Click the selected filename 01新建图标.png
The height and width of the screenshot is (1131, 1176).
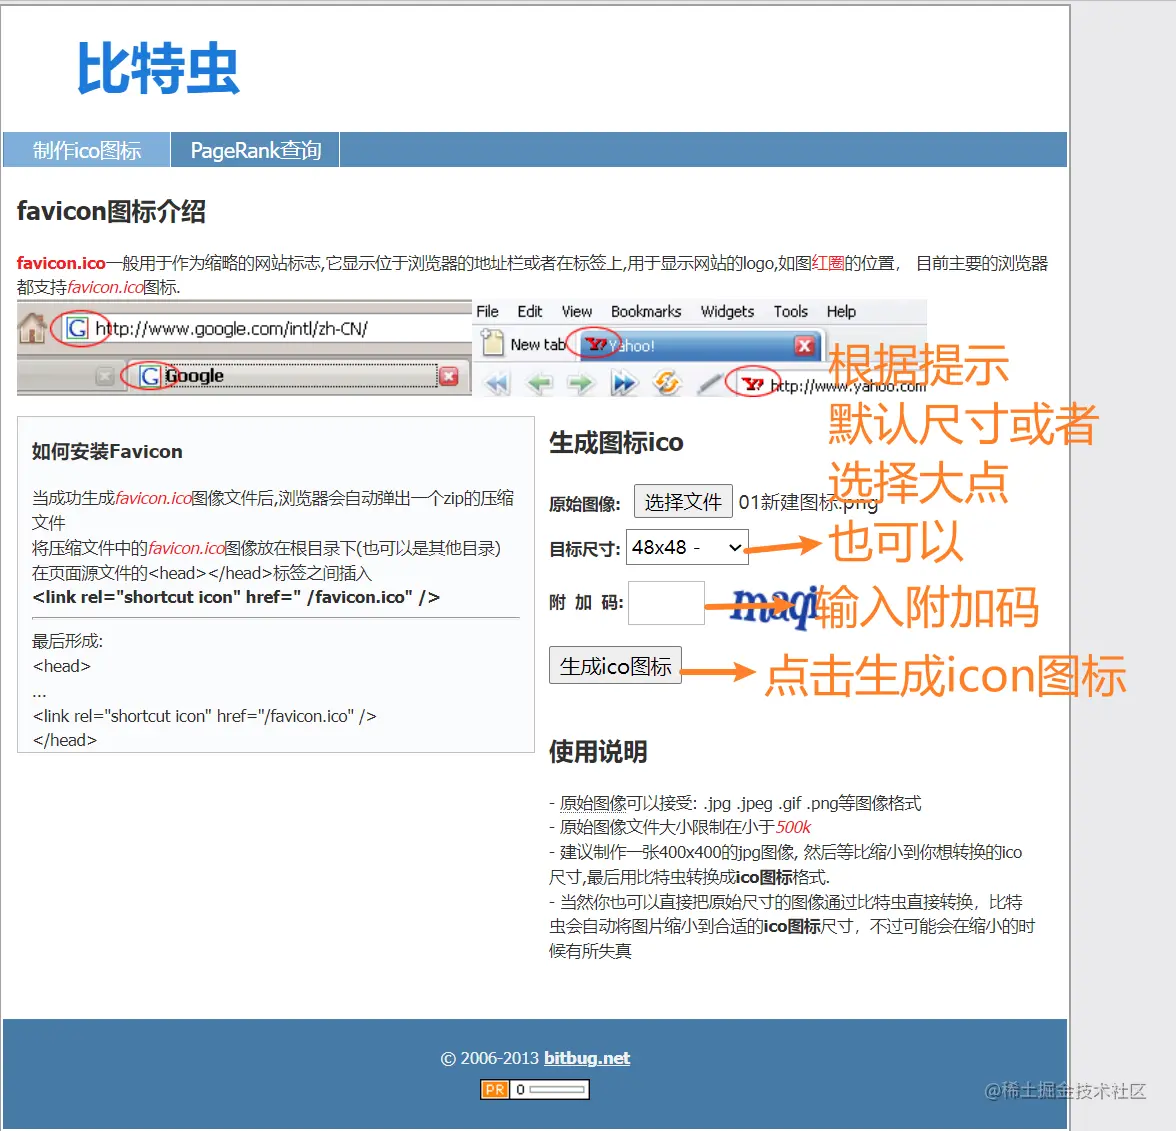pos(808,502)
